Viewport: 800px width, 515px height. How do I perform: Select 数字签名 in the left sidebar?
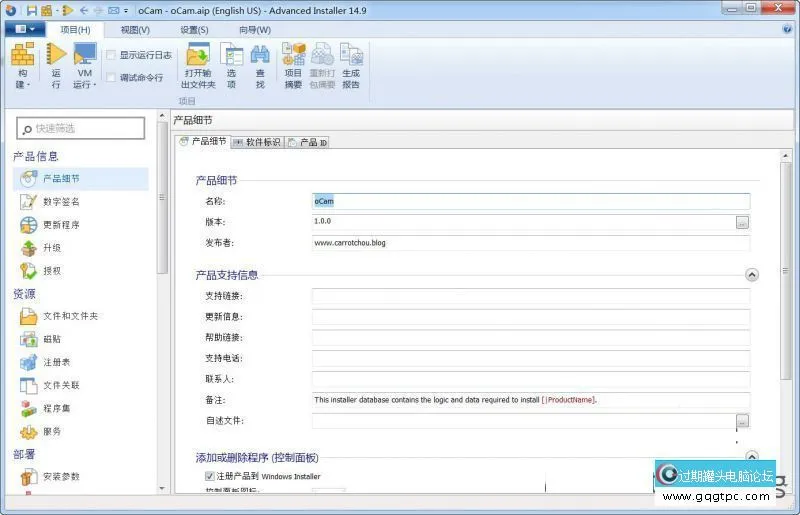click(x=61, y=202)
